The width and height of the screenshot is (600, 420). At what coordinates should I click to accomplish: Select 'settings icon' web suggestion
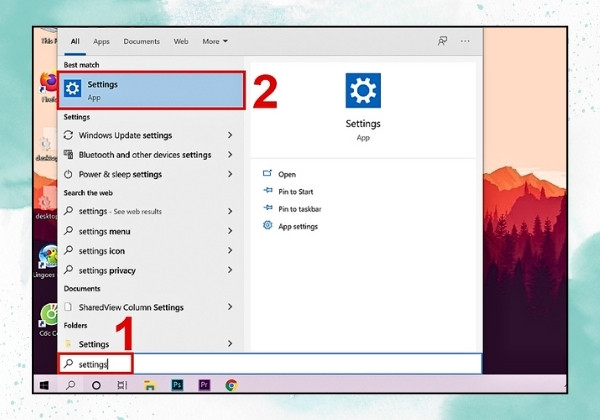point(151,251)
